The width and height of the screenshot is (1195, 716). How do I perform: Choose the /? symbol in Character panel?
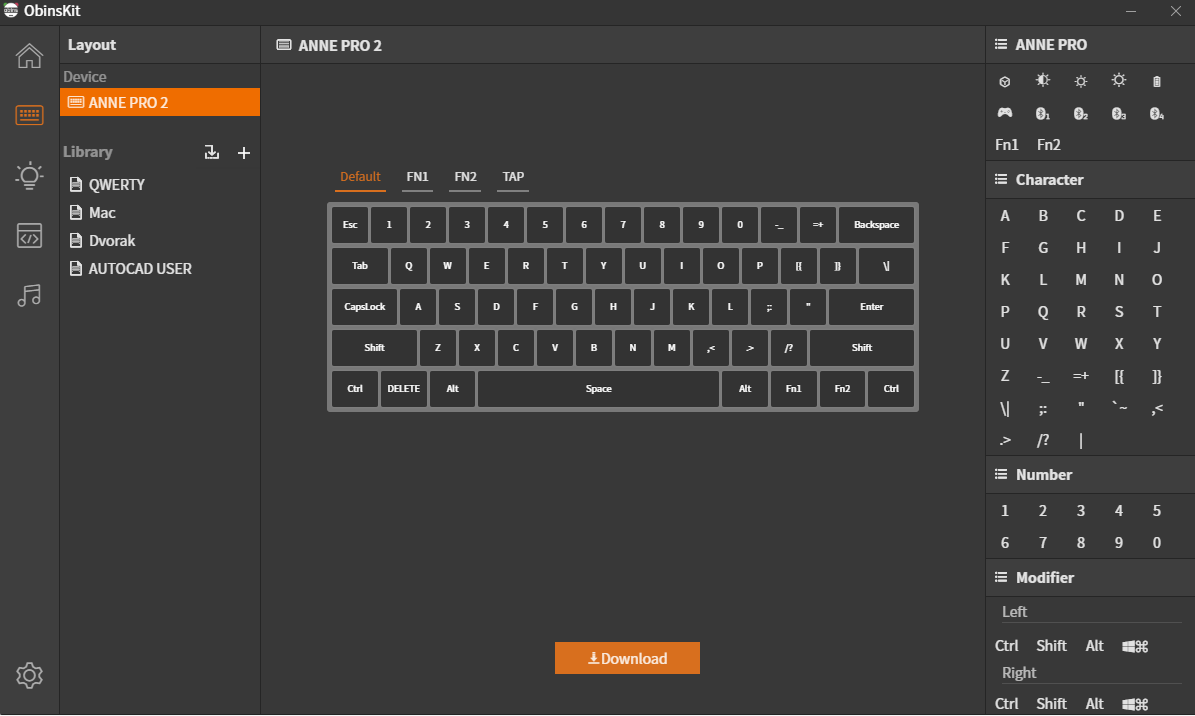pos(1043,441)
